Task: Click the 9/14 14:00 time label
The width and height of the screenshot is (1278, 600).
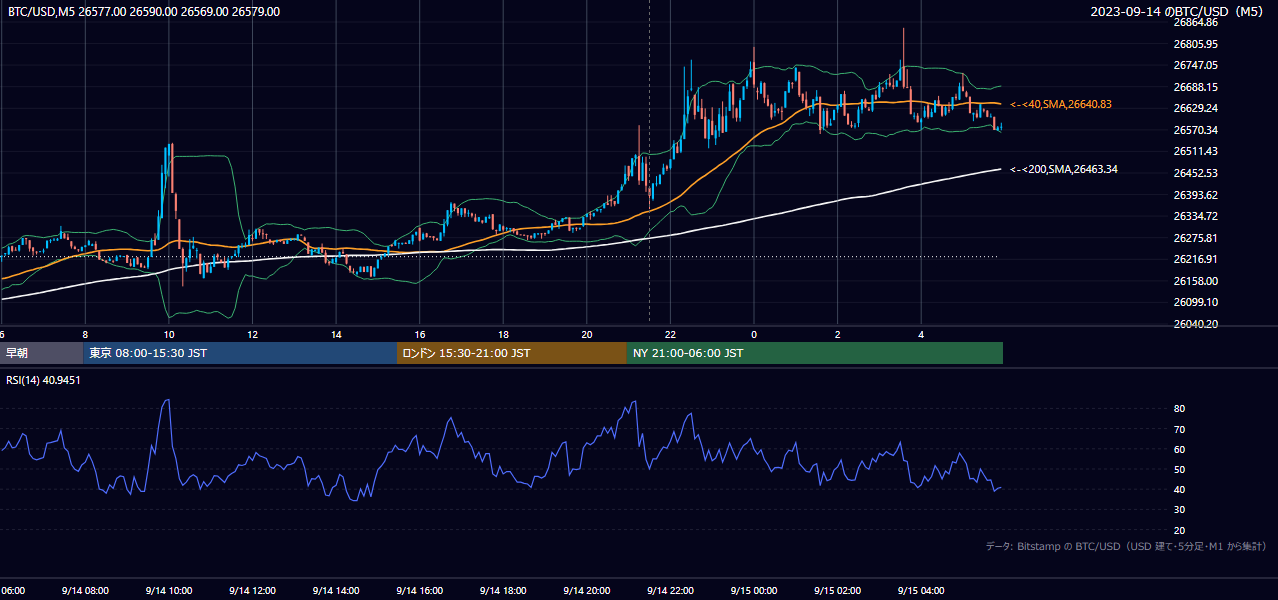Action: 336,590
